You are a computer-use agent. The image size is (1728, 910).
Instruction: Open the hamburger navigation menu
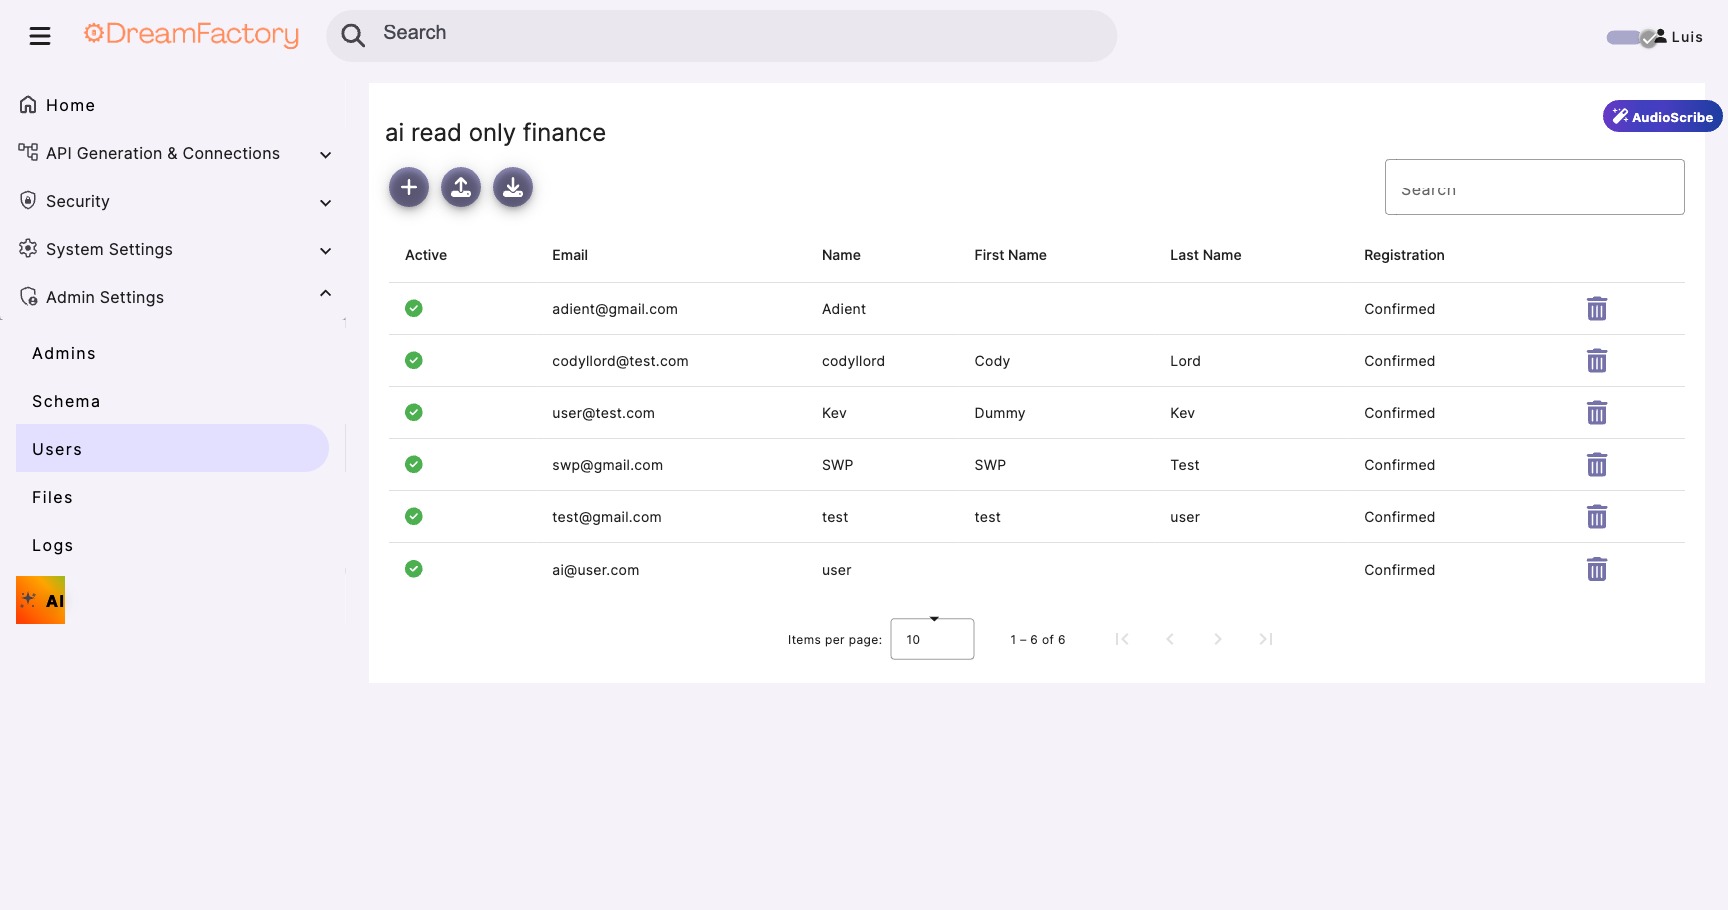click(40, 35)
